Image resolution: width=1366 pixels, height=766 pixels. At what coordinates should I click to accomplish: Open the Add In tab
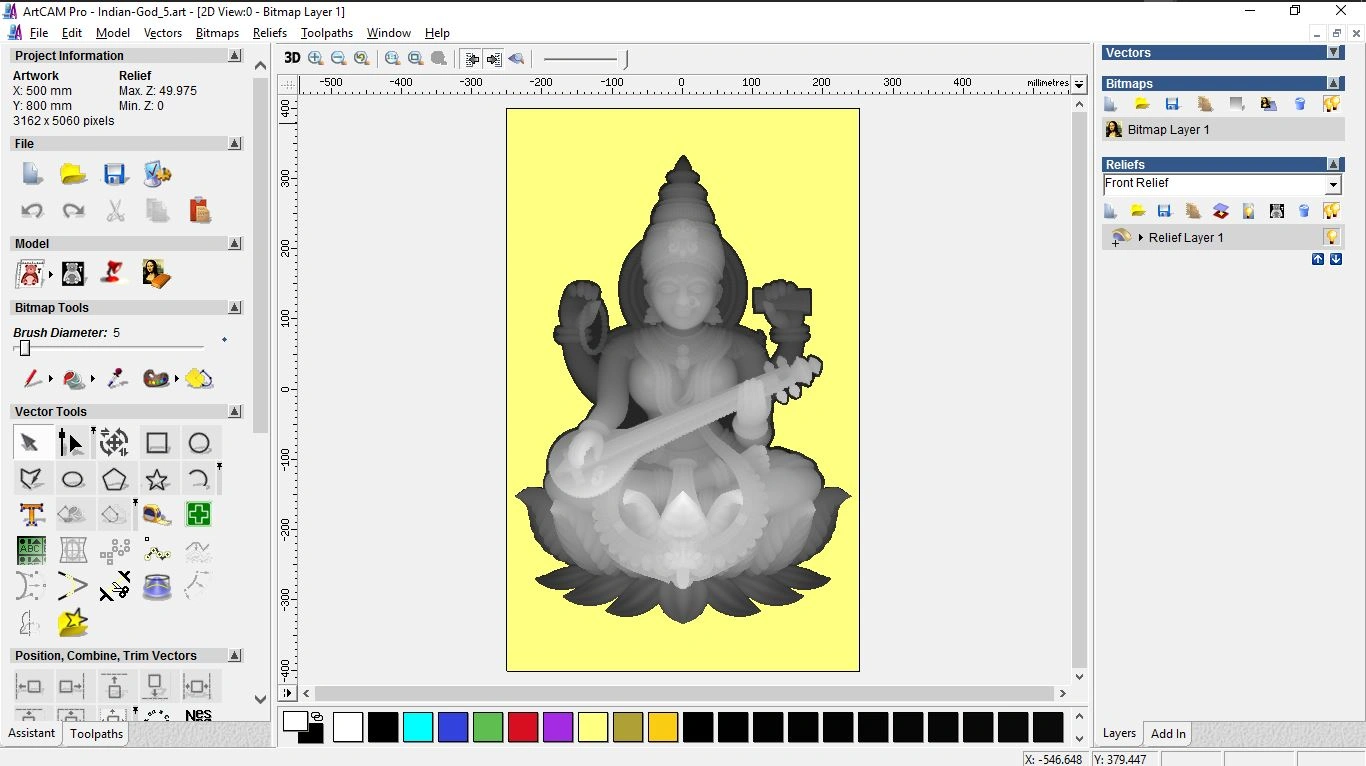click(1167, 734)
